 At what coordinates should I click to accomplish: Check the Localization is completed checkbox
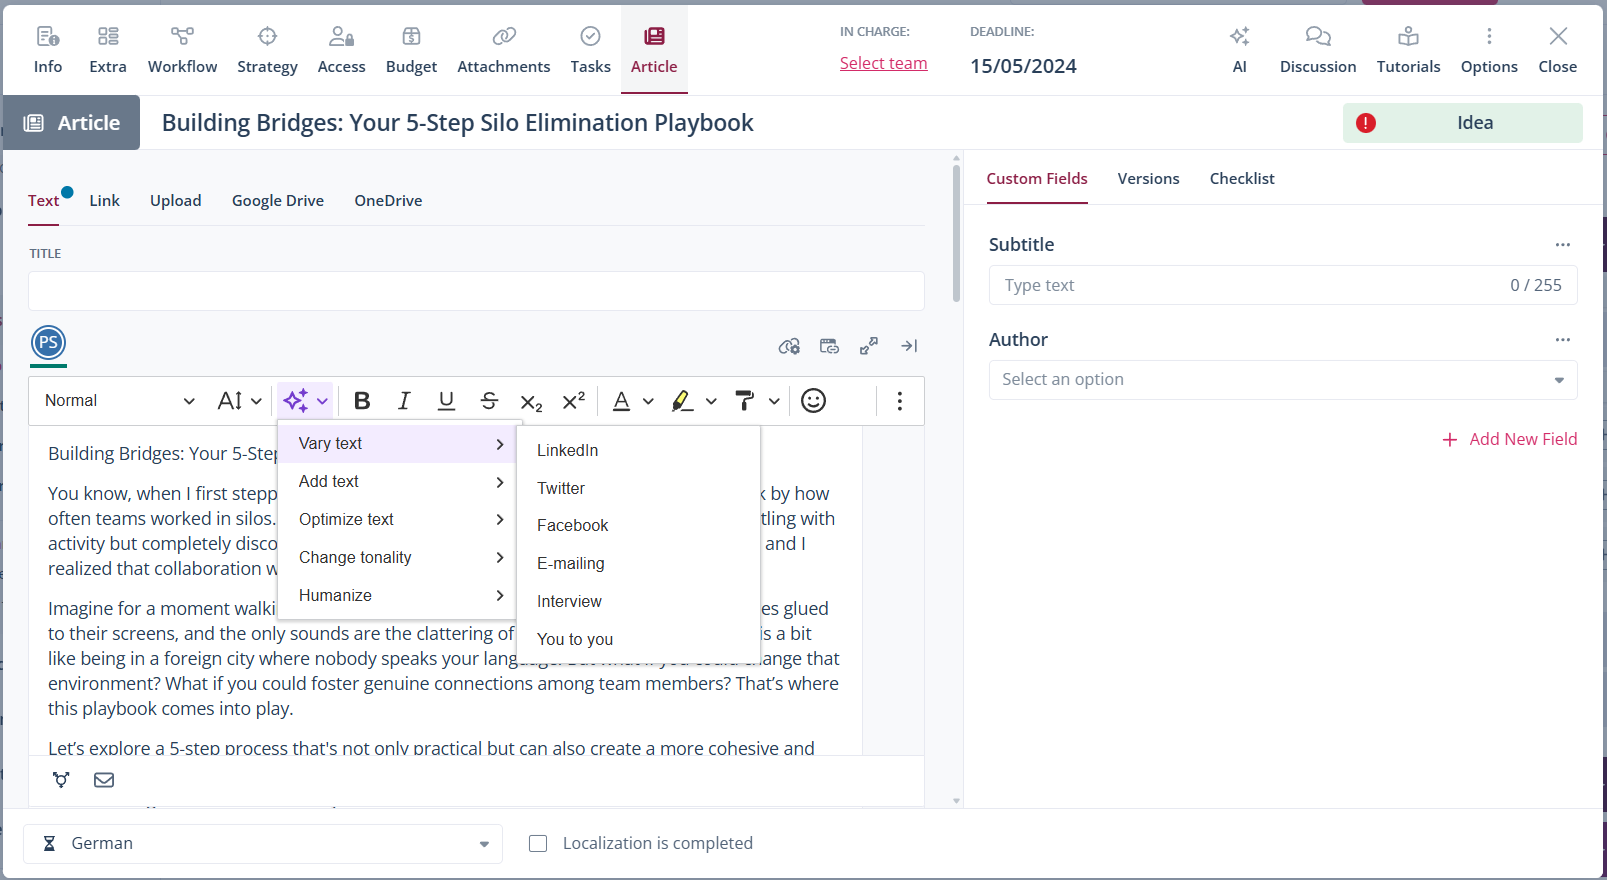point(538,843)
